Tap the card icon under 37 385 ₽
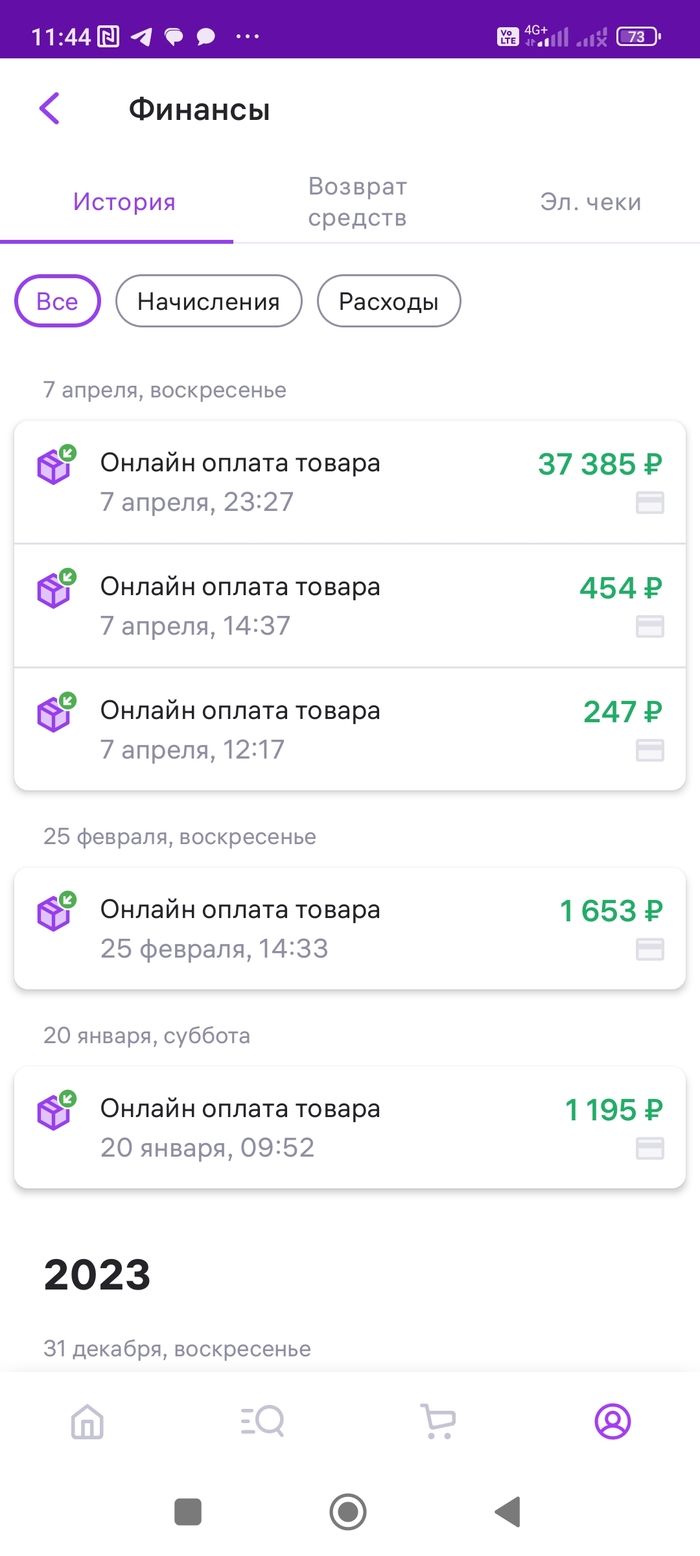This screenshot has width=700, height=1556. tap(650, 503)
